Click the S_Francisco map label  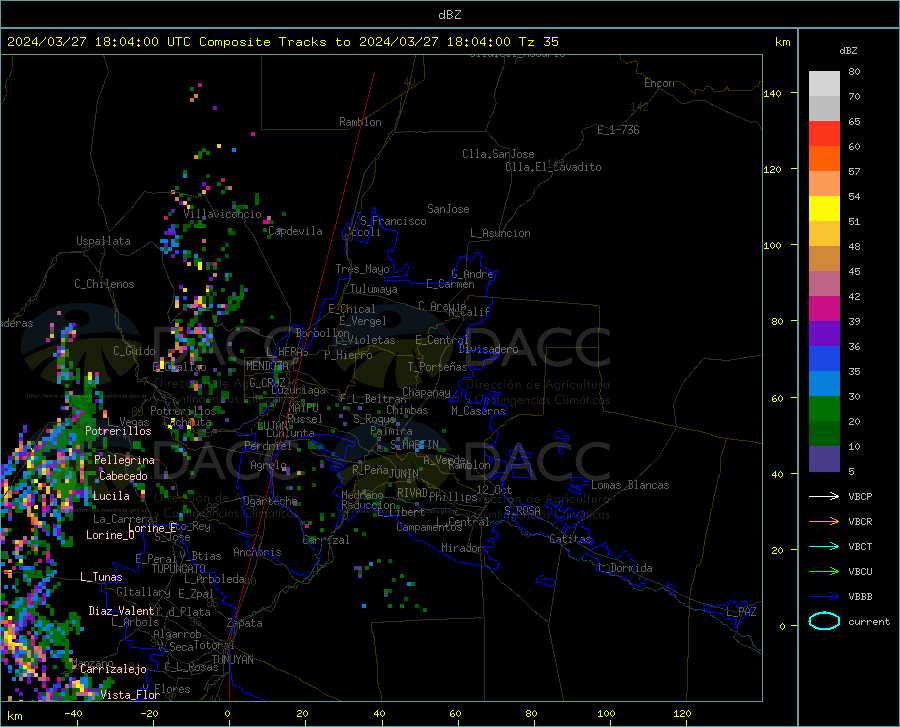pos(393,221)
